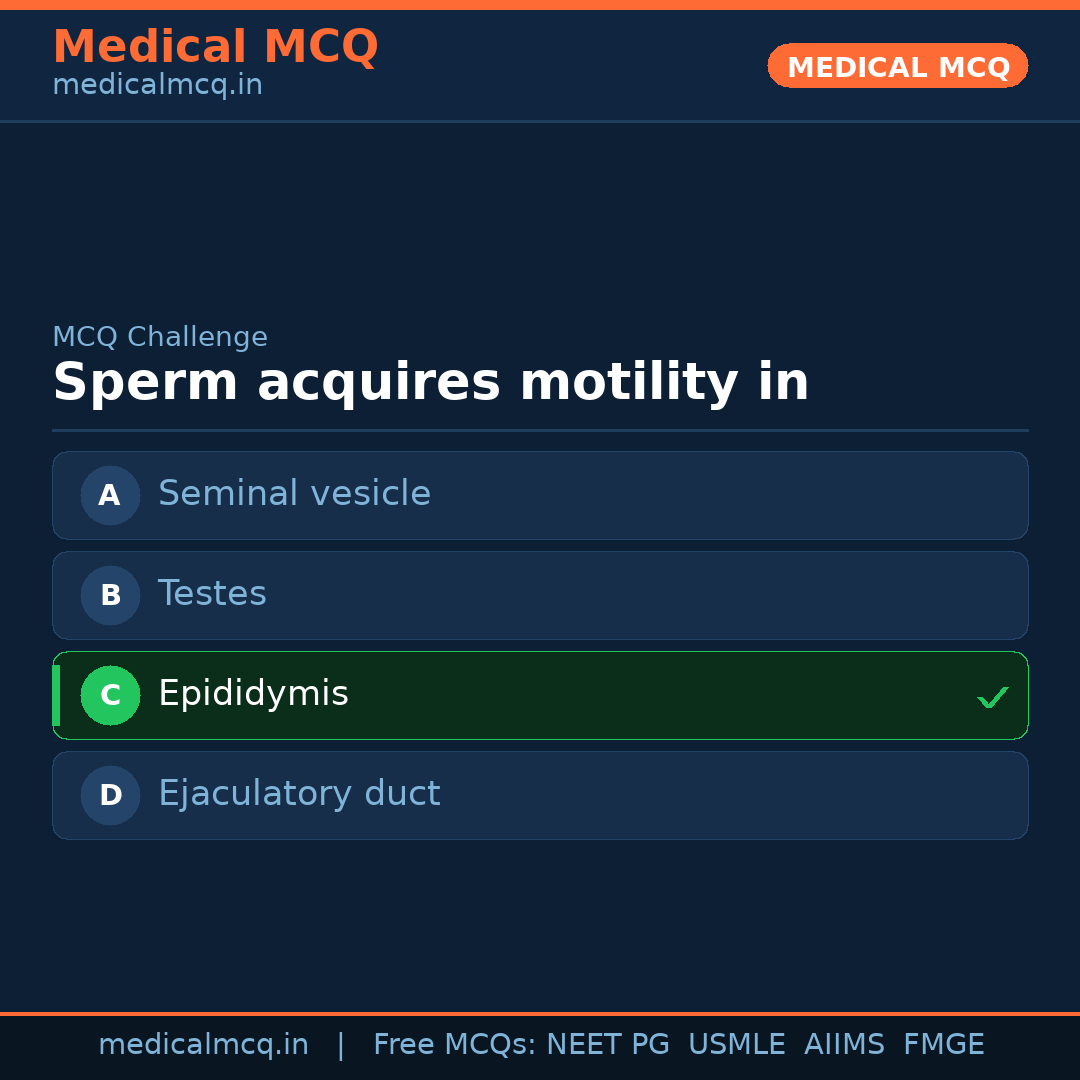Click AIIMS in the footer
Image resolution: width=1080 pixels, height=1080 pixels.
[x=844, y=1045]
